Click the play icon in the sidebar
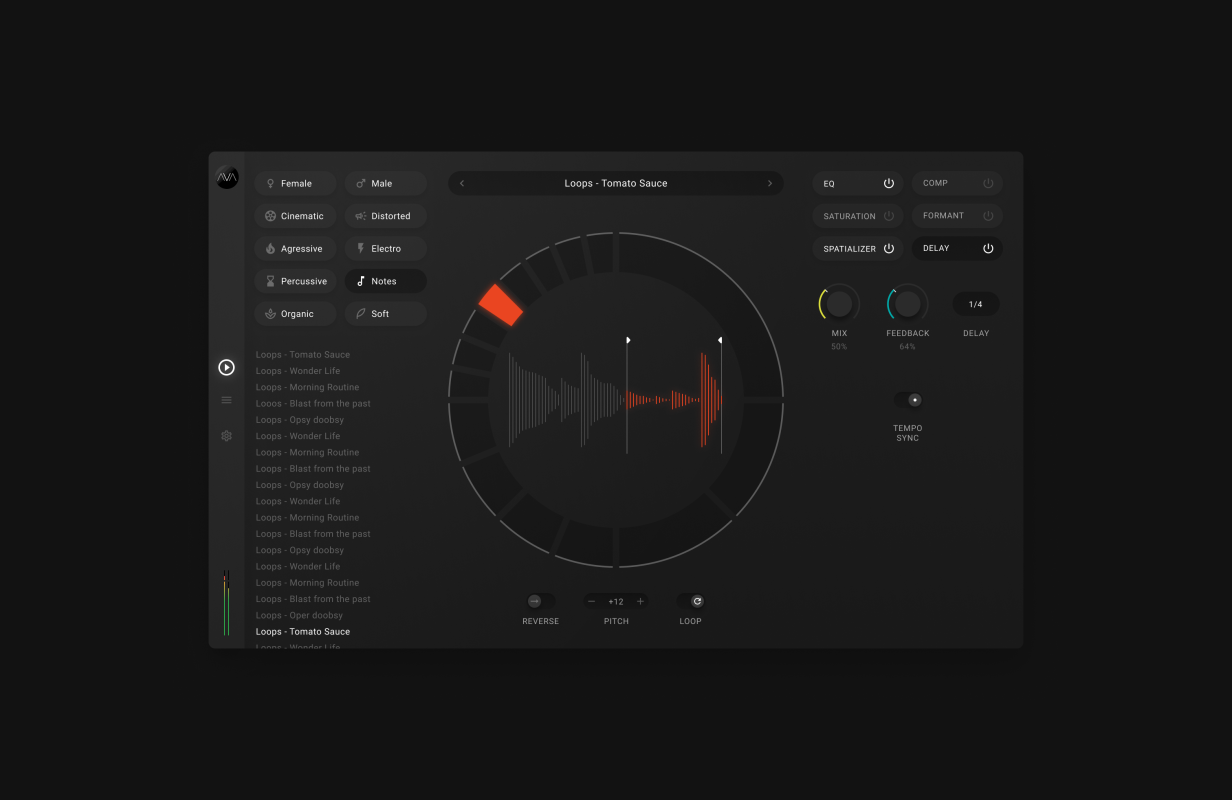Image resolution: width=1232 pixels, height=800 pixels. point(227,368)
